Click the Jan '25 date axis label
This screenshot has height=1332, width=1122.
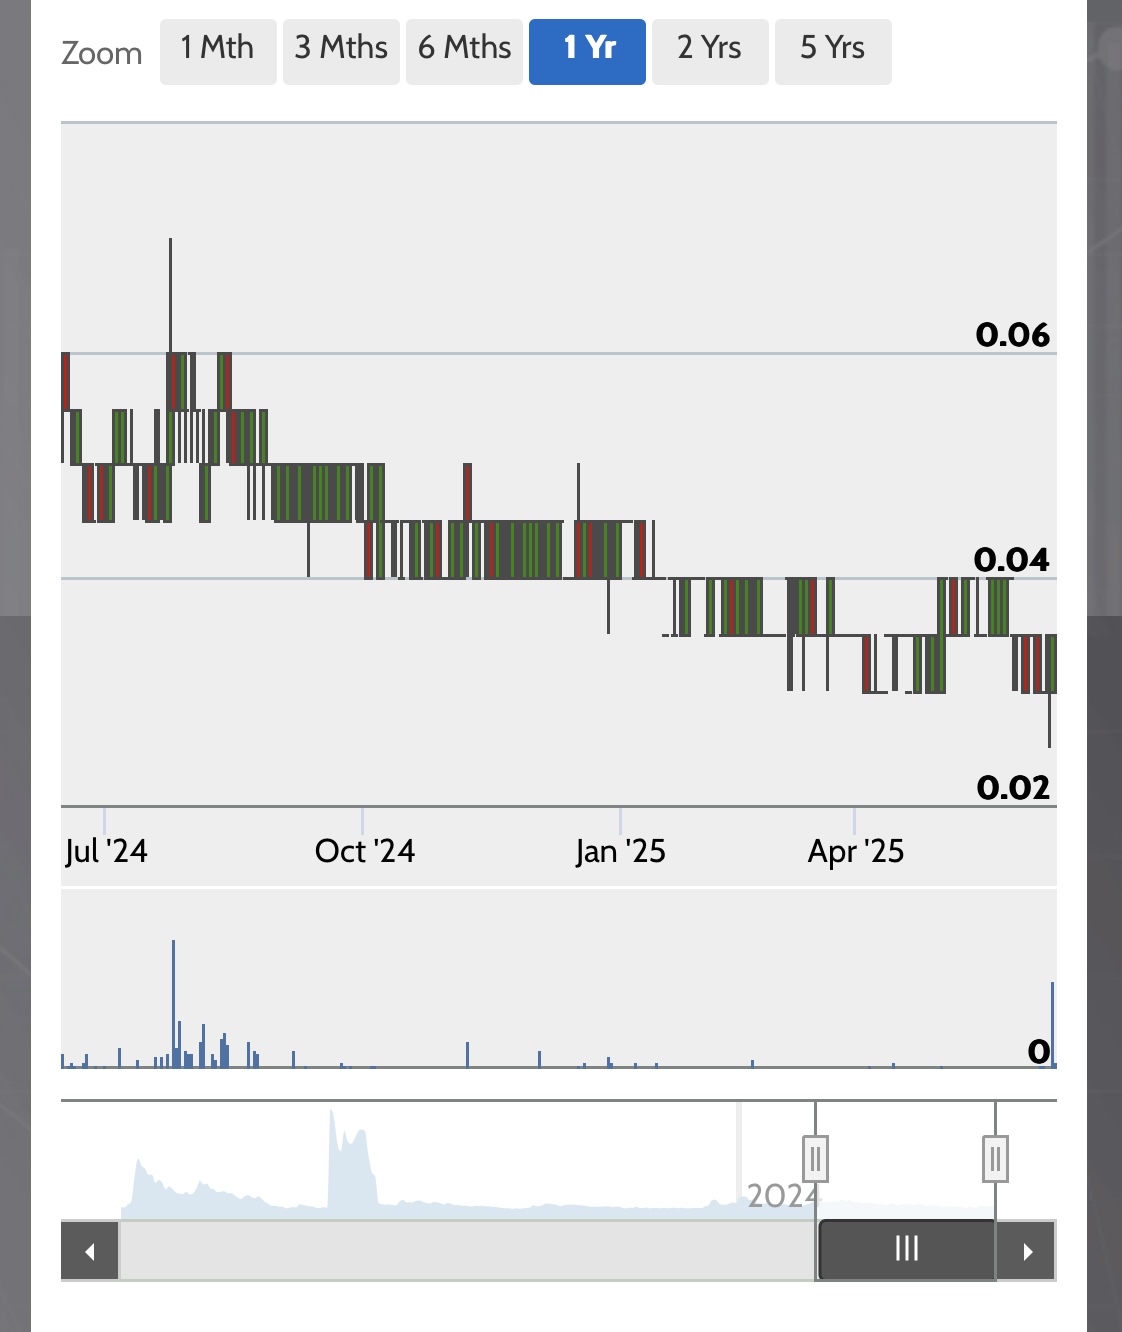tap(620, 851)
